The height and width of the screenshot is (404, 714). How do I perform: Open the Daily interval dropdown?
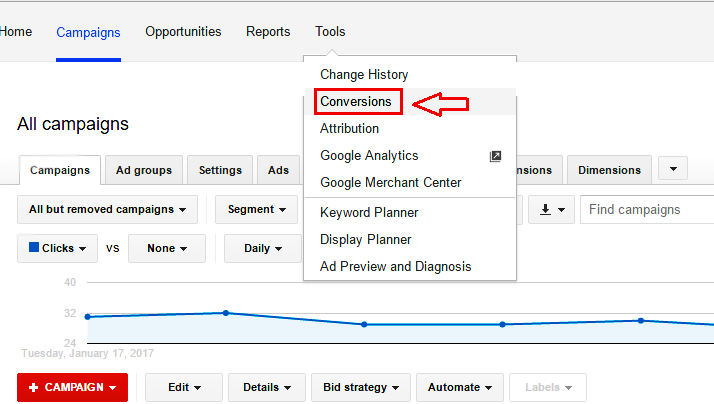264,248
